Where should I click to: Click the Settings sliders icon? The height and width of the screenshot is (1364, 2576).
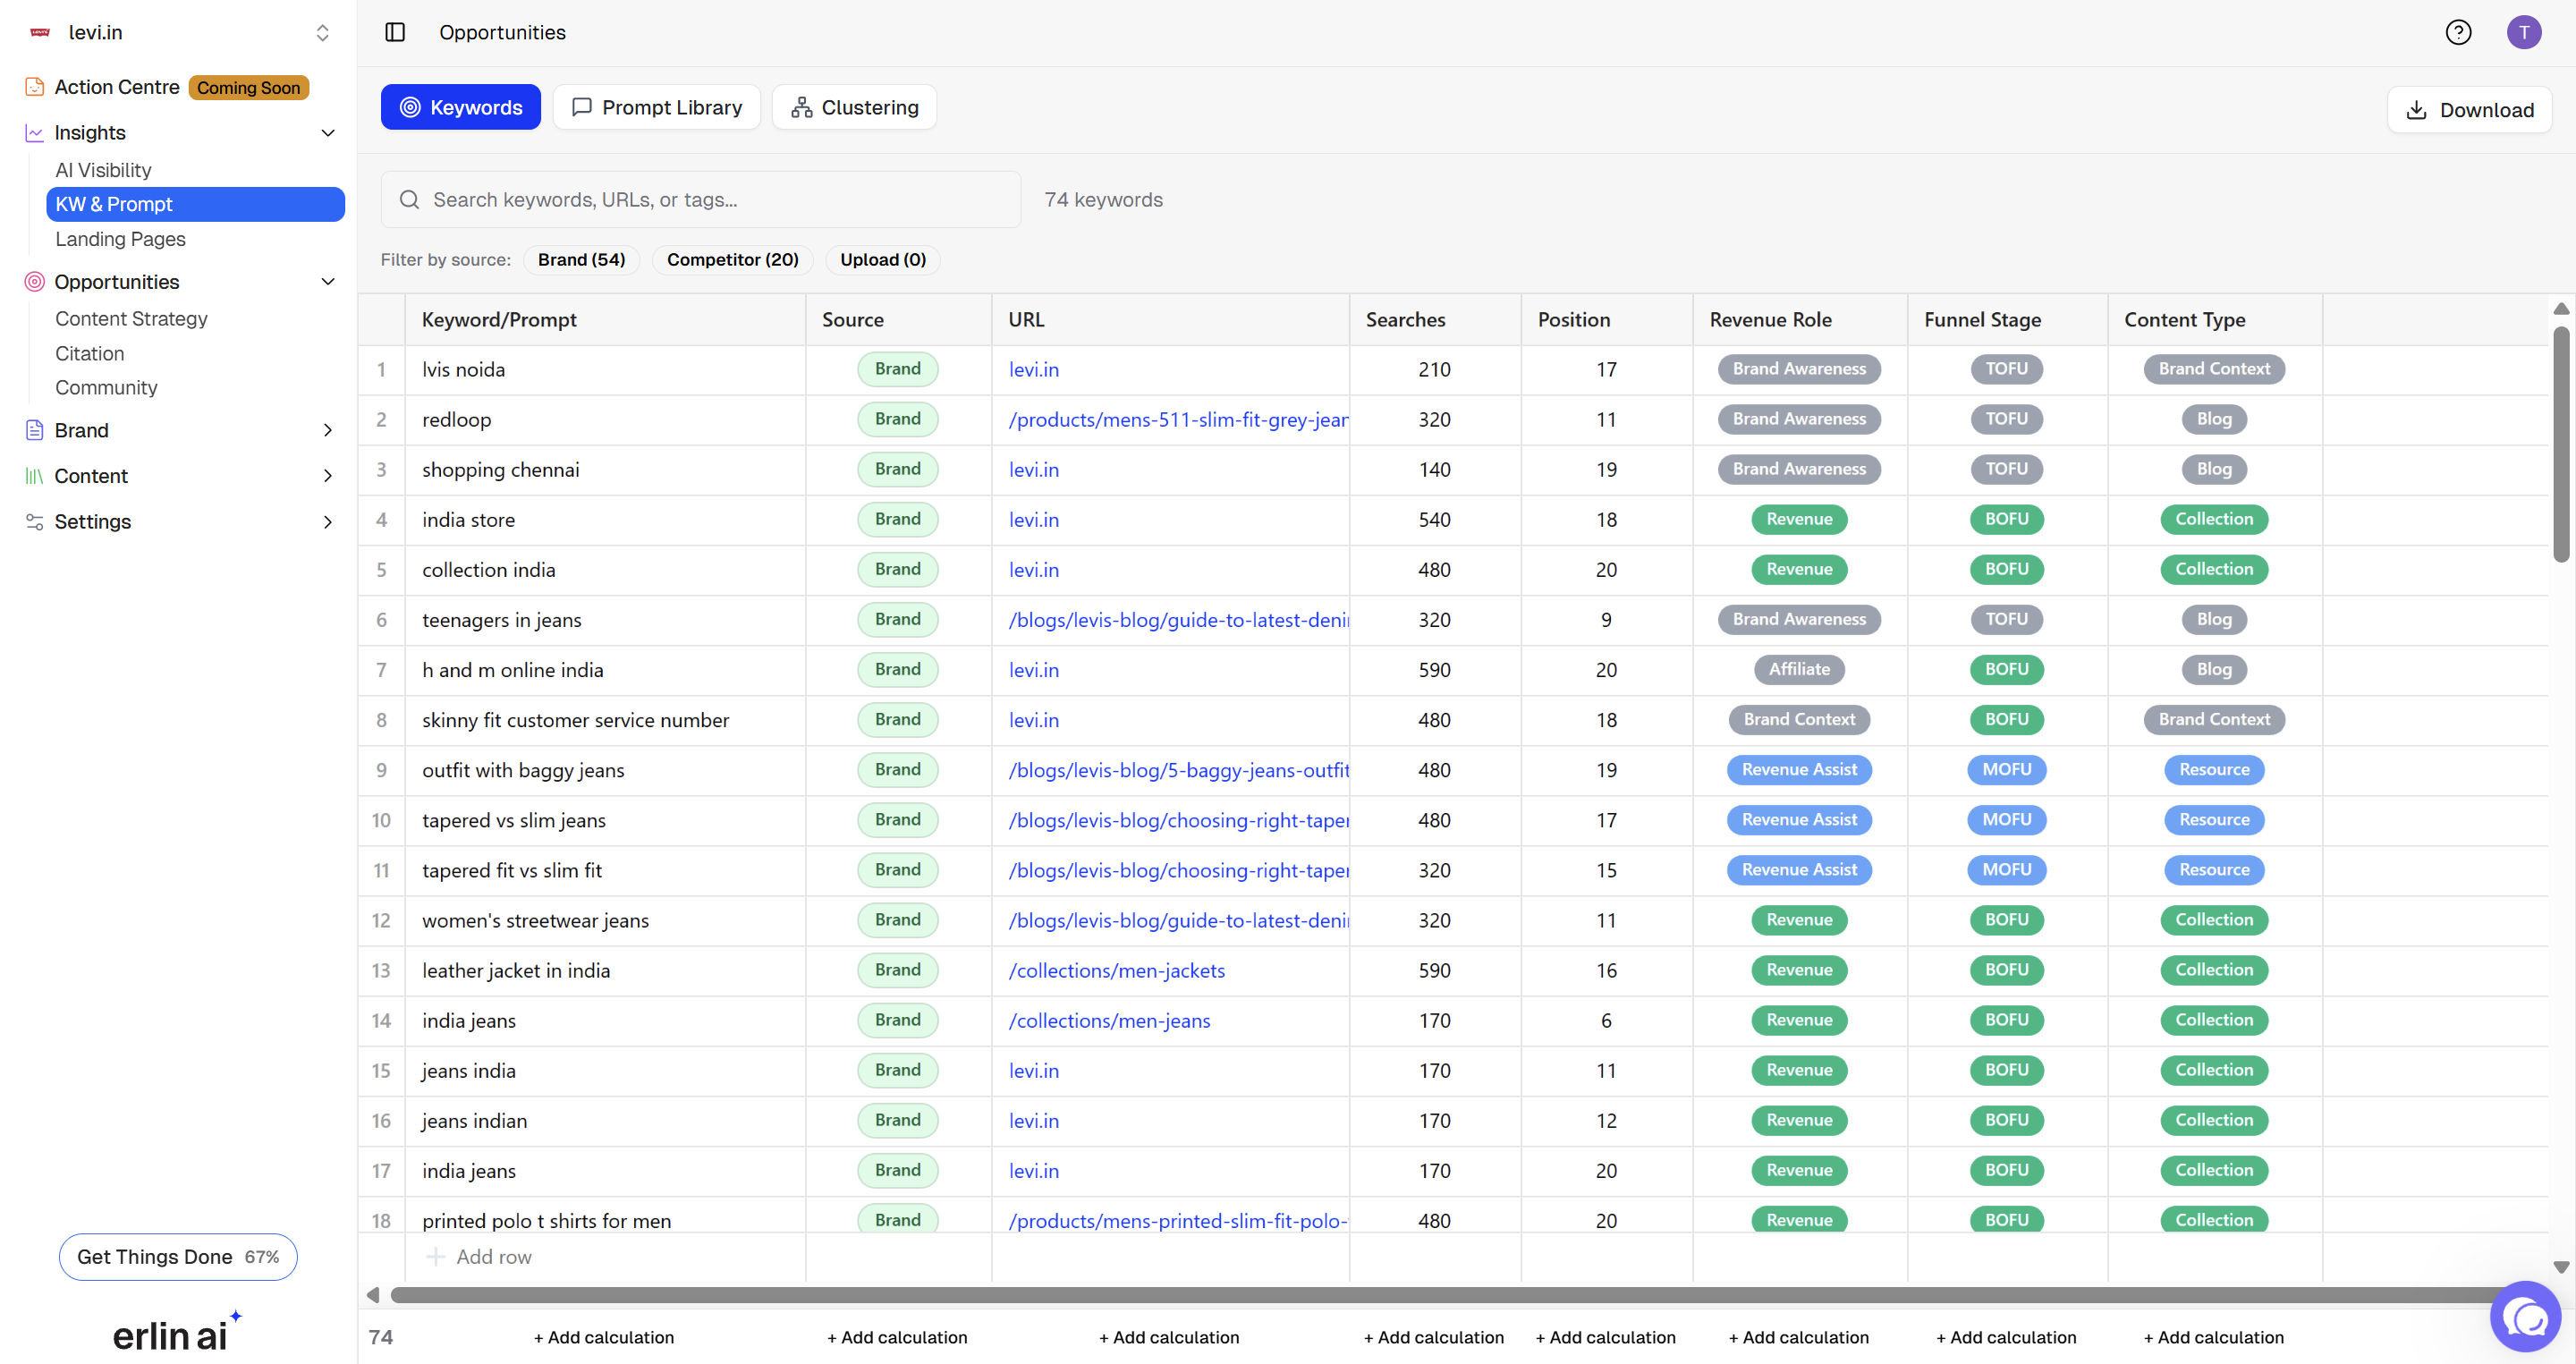(35, 522)
